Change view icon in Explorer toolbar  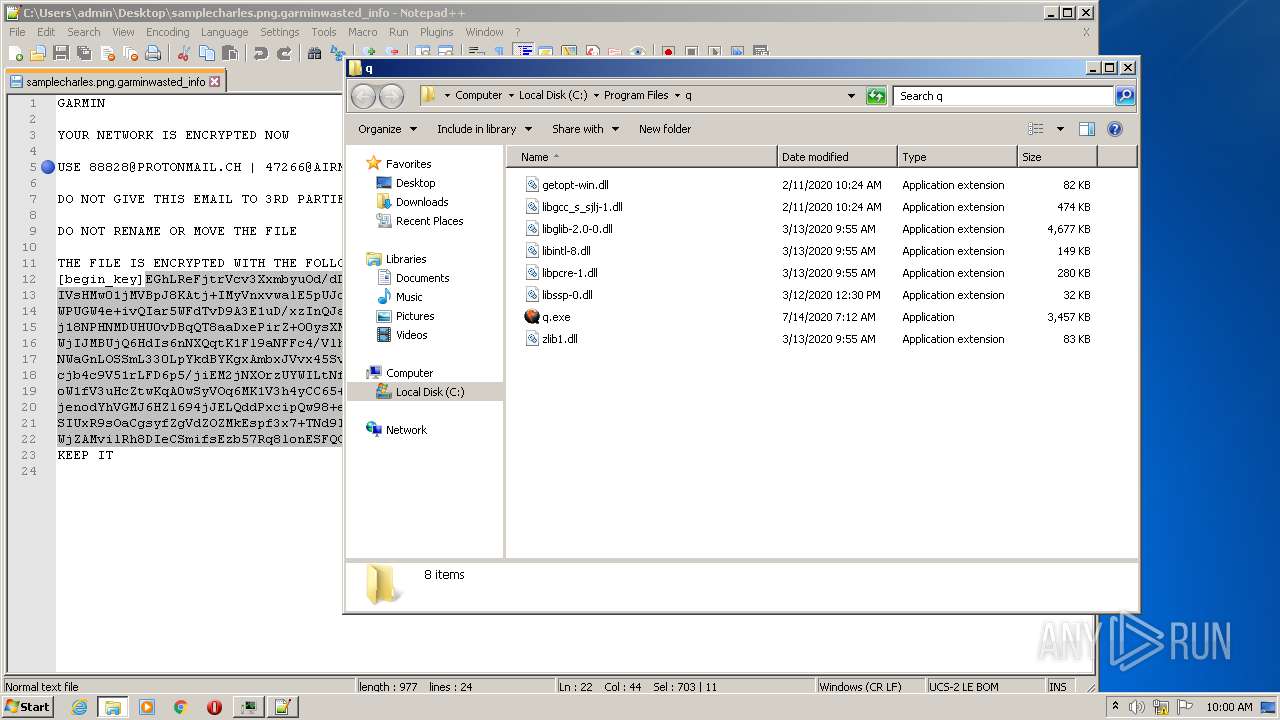(1036, 129)
